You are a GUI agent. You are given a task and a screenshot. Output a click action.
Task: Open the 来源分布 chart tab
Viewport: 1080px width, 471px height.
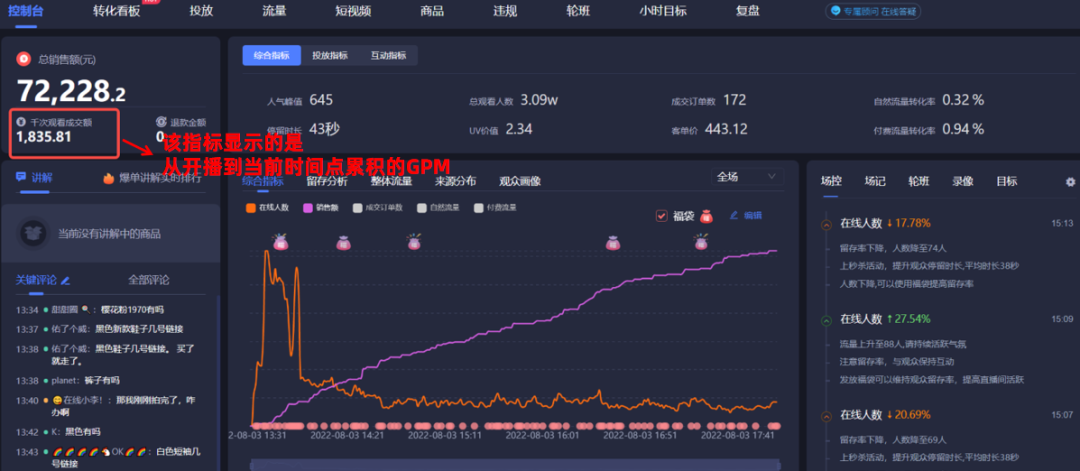pos(455,181)
